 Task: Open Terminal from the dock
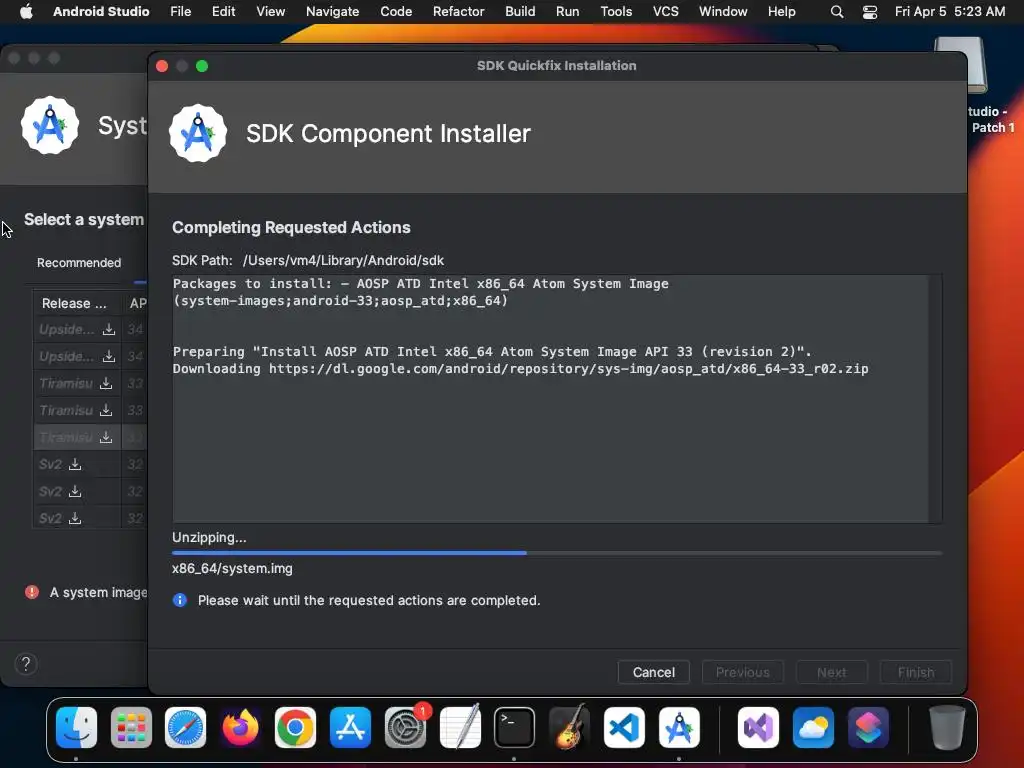[515, 727]
